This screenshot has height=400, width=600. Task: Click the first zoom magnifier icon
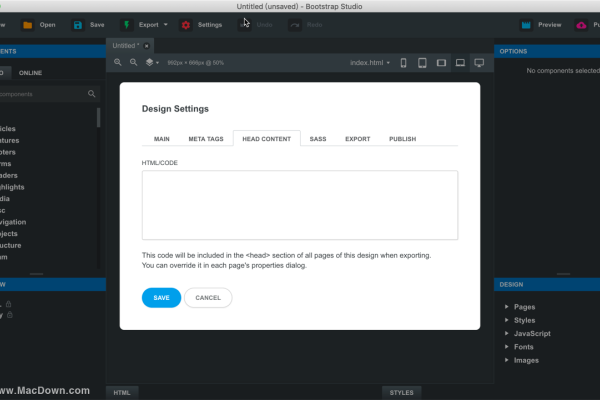tap(118, 62)
